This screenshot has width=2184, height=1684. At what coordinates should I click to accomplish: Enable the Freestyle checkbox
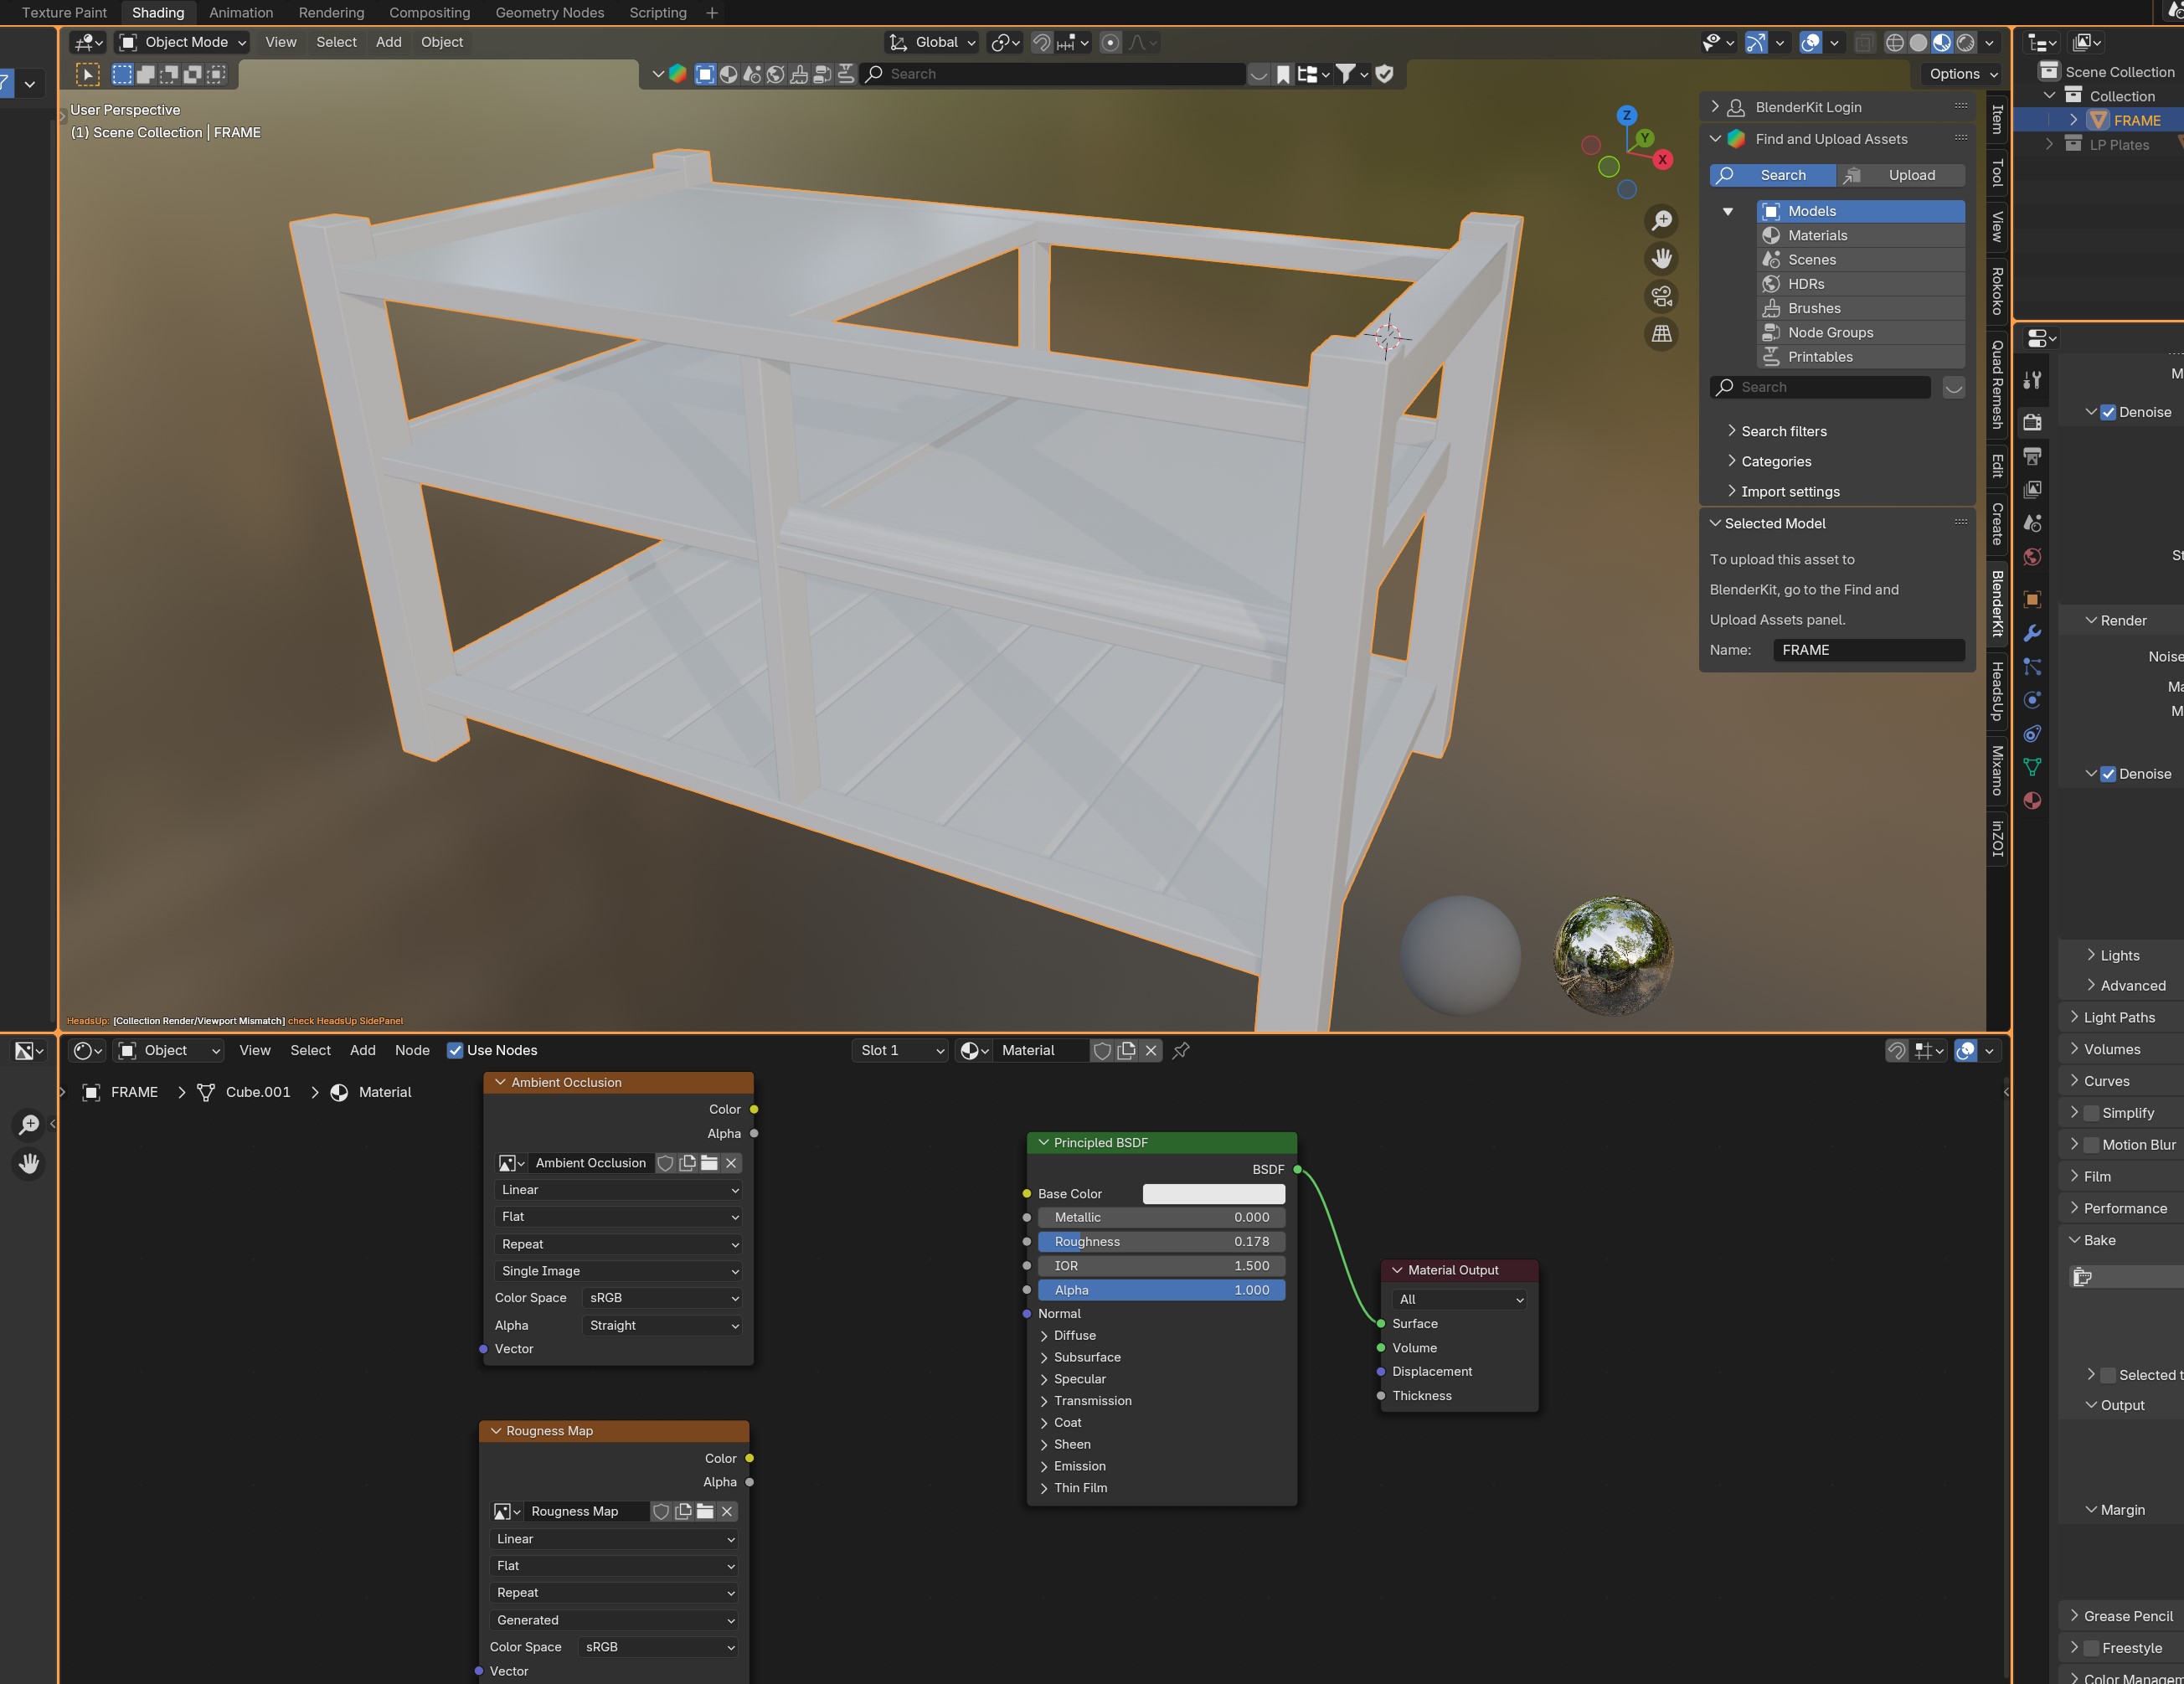coord(2091,1648)
